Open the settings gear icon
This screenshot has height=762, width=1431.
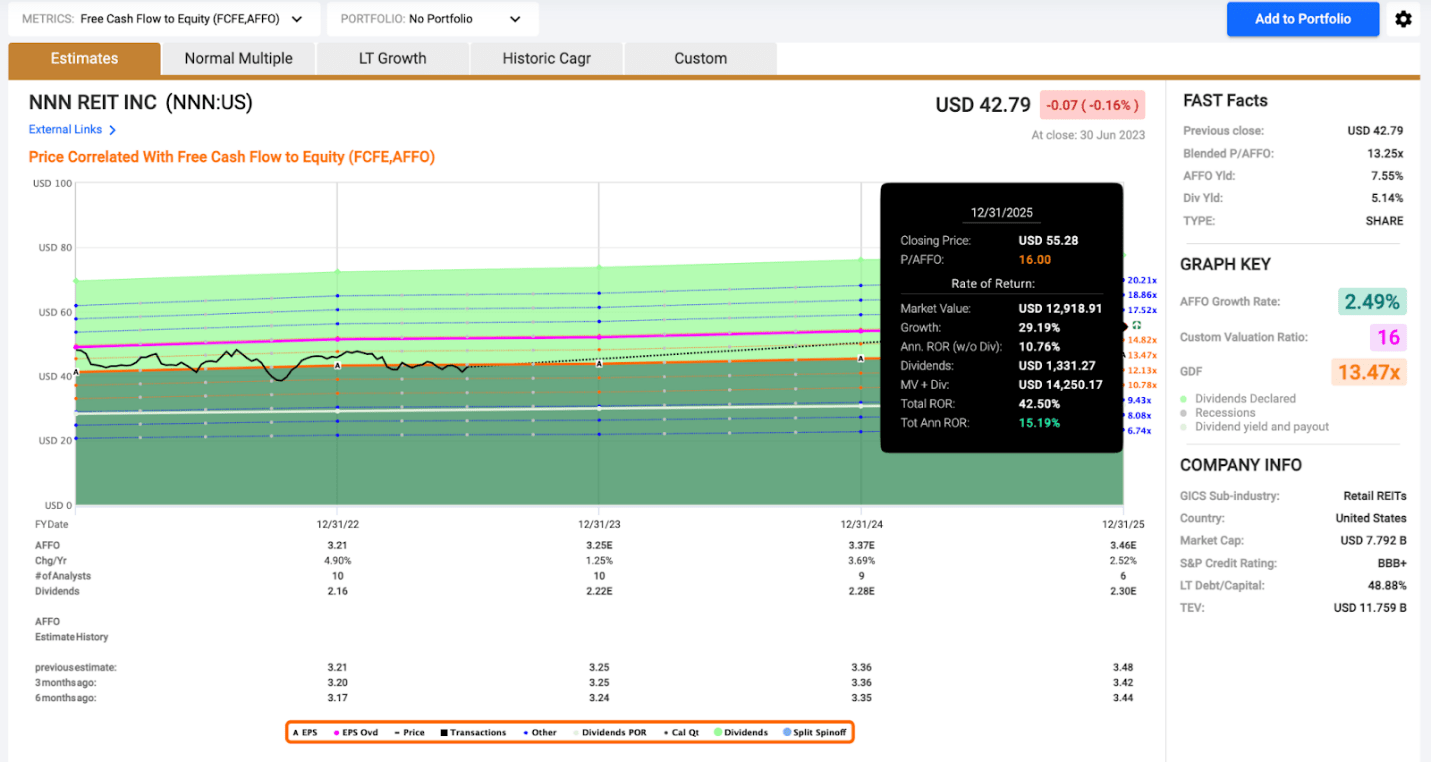(1403, 19)
